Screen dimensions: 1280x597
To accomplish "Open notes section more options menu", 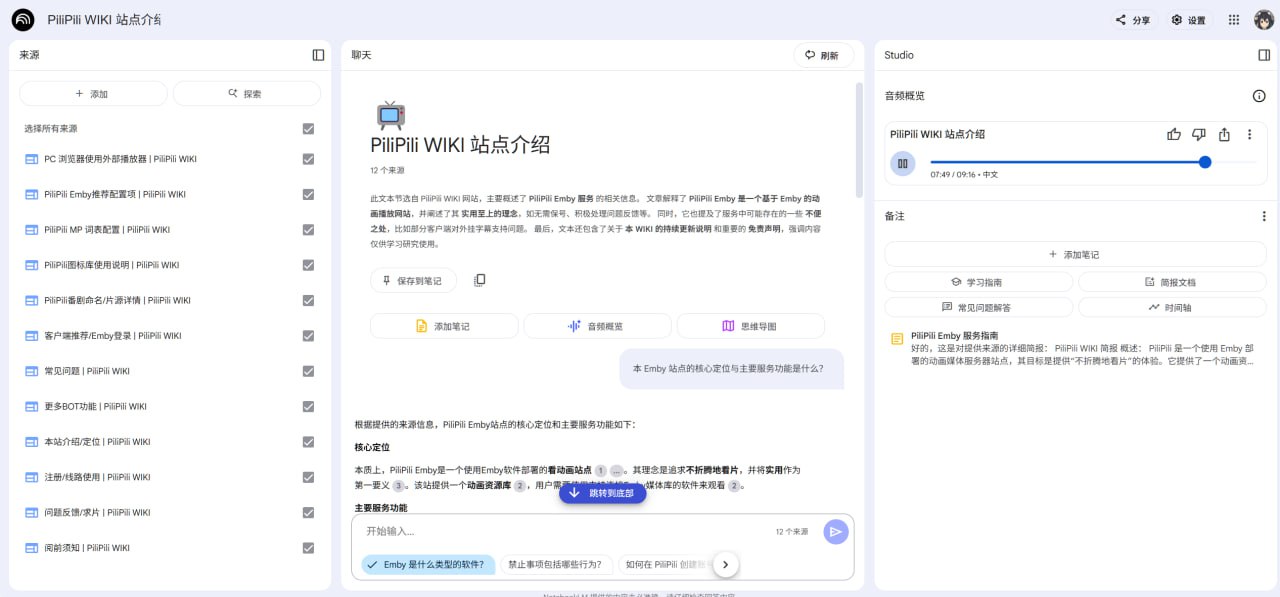I will pyautogui.click(x=1264, y=216).
